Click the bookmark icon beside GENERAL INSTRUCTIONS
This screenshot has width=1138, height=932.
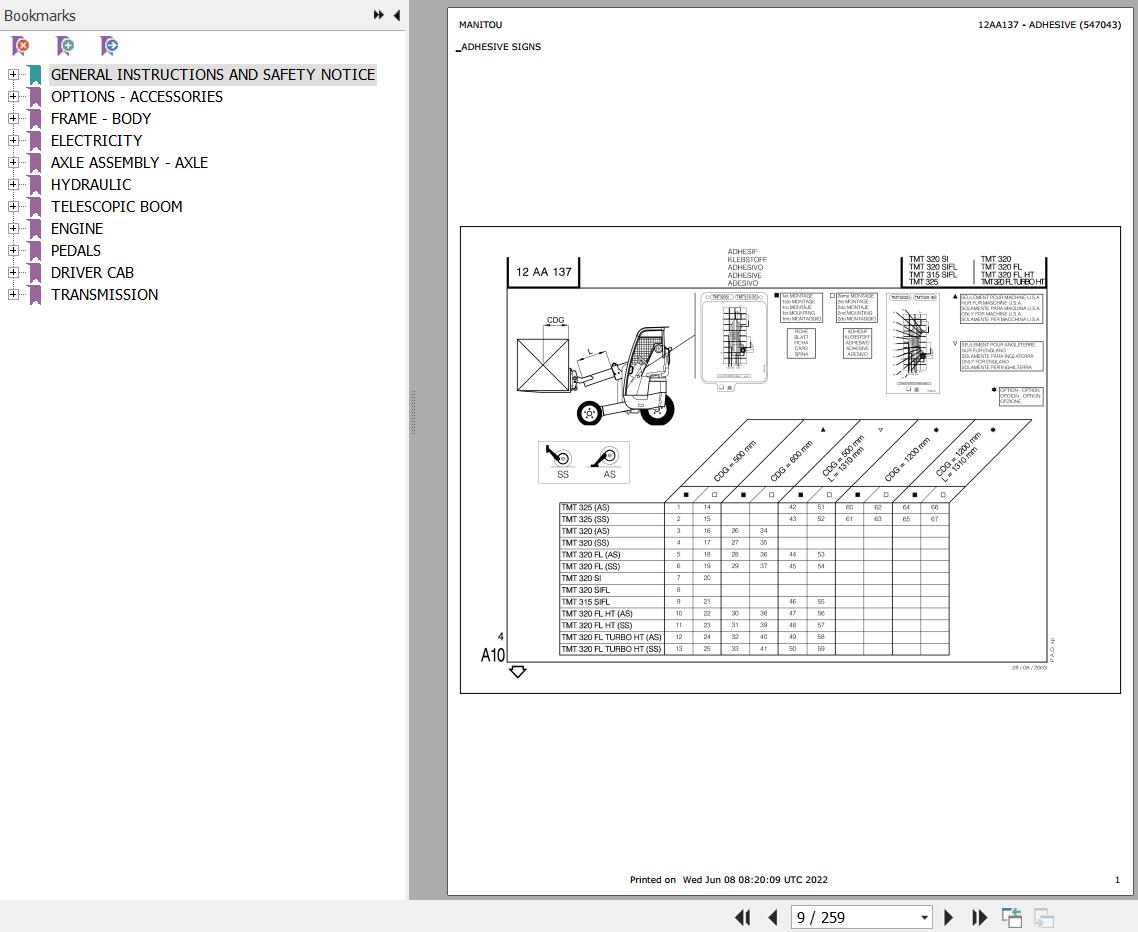(x=34, y=75)
